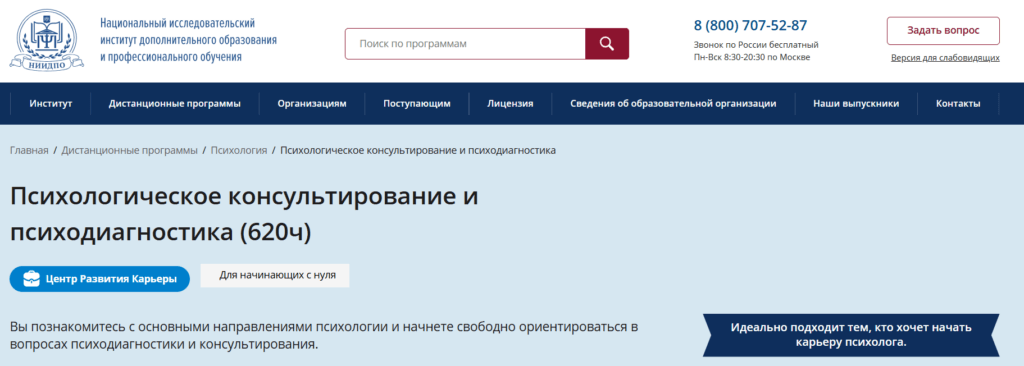
Task: Focus the Поиск по программам search field
Action: click(465, 44)
